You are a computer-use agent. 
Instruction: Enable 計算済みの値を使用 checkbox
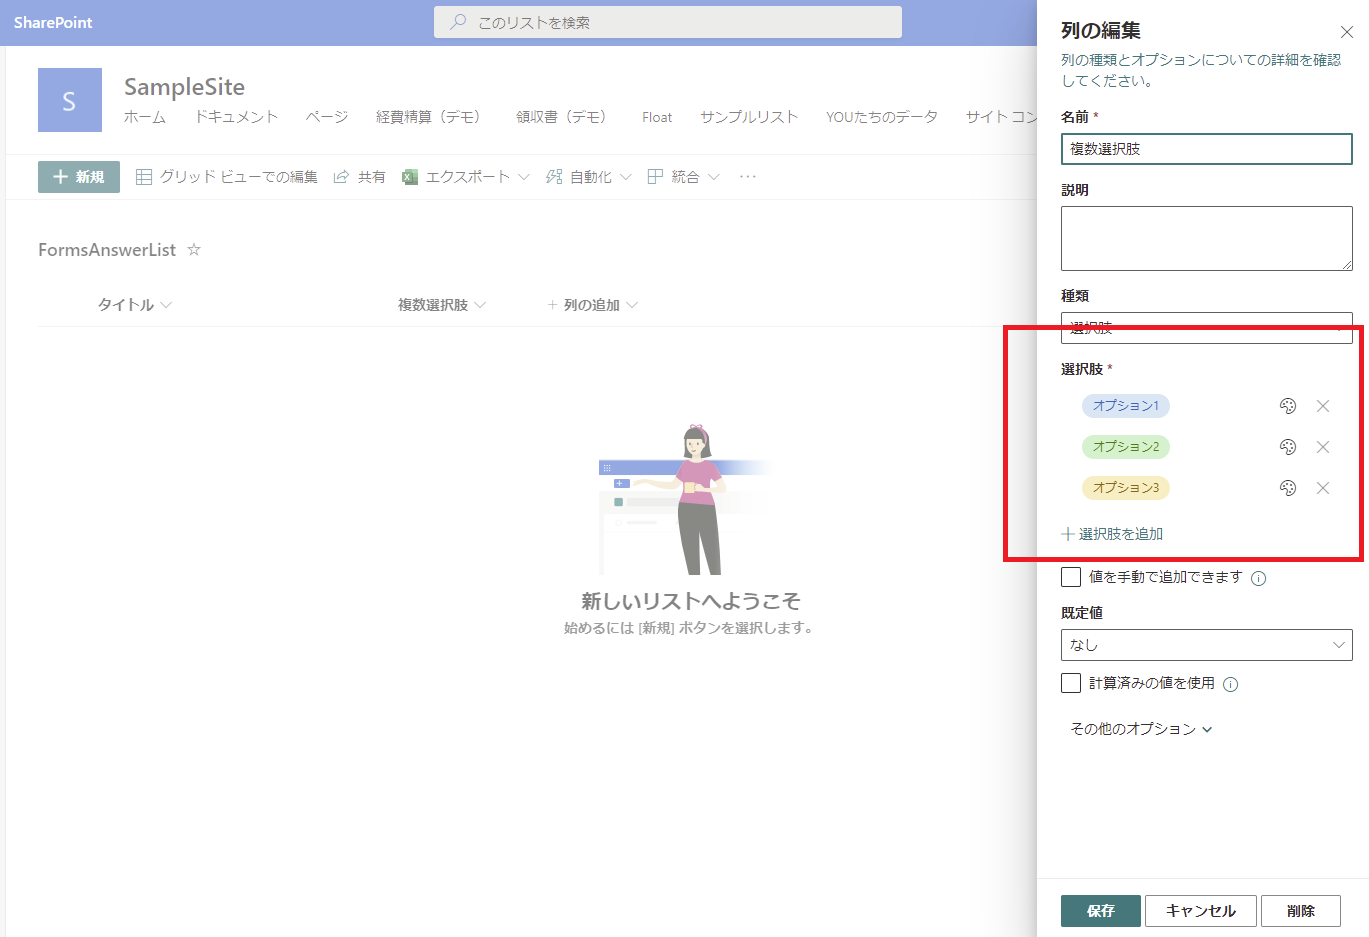pyautogui.click(x=1071, y=683)
